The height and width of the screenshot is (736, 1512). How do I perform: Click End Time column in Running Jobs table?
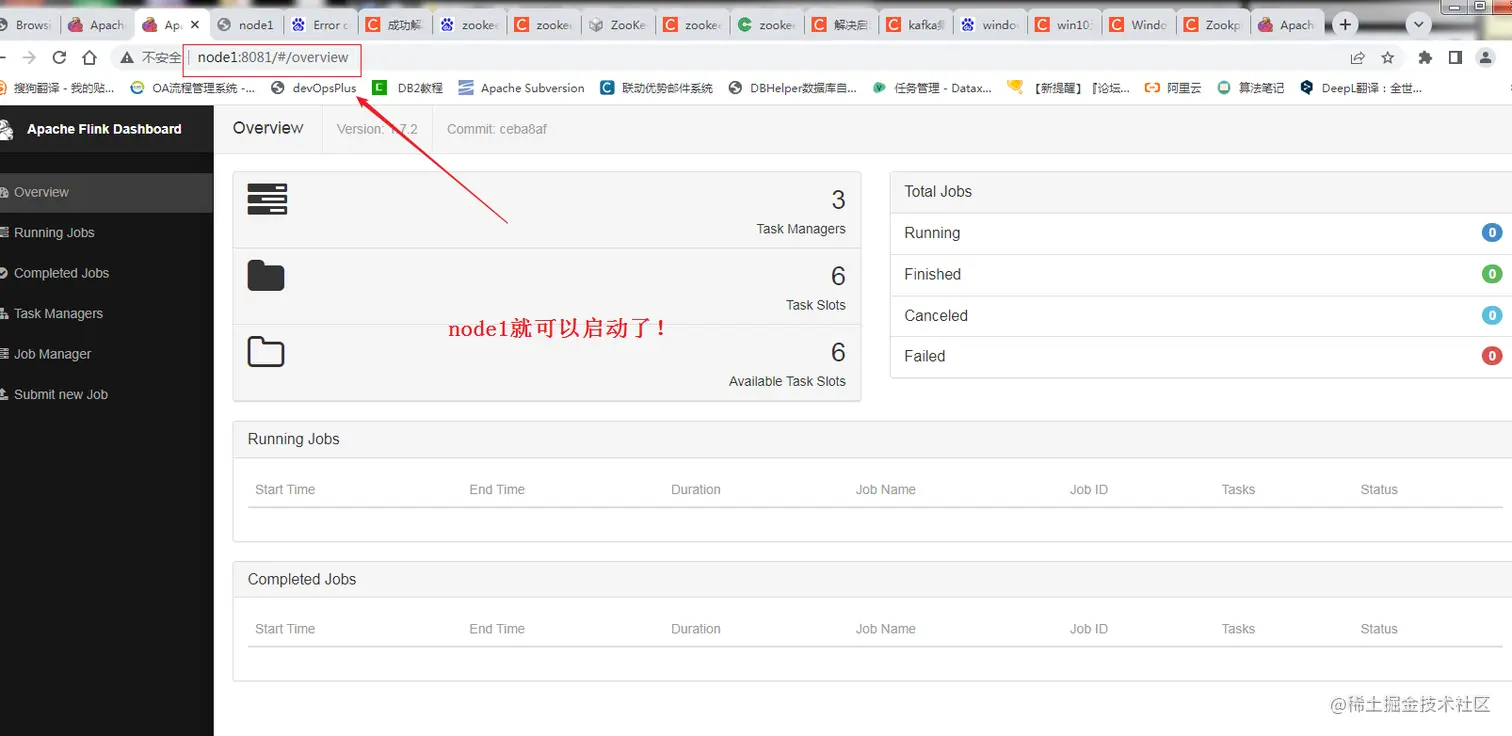(497, 490)
